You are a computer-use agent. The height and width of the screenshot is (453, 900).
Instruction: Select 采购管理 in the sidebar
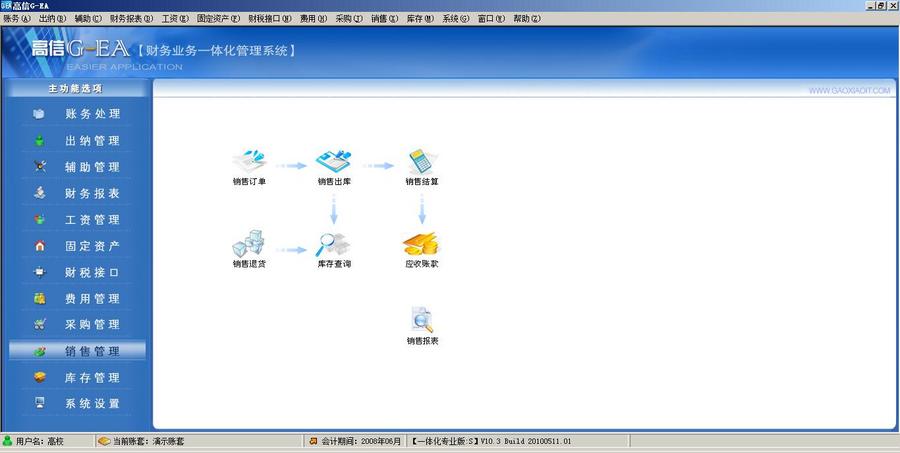[x=77, y=324]
